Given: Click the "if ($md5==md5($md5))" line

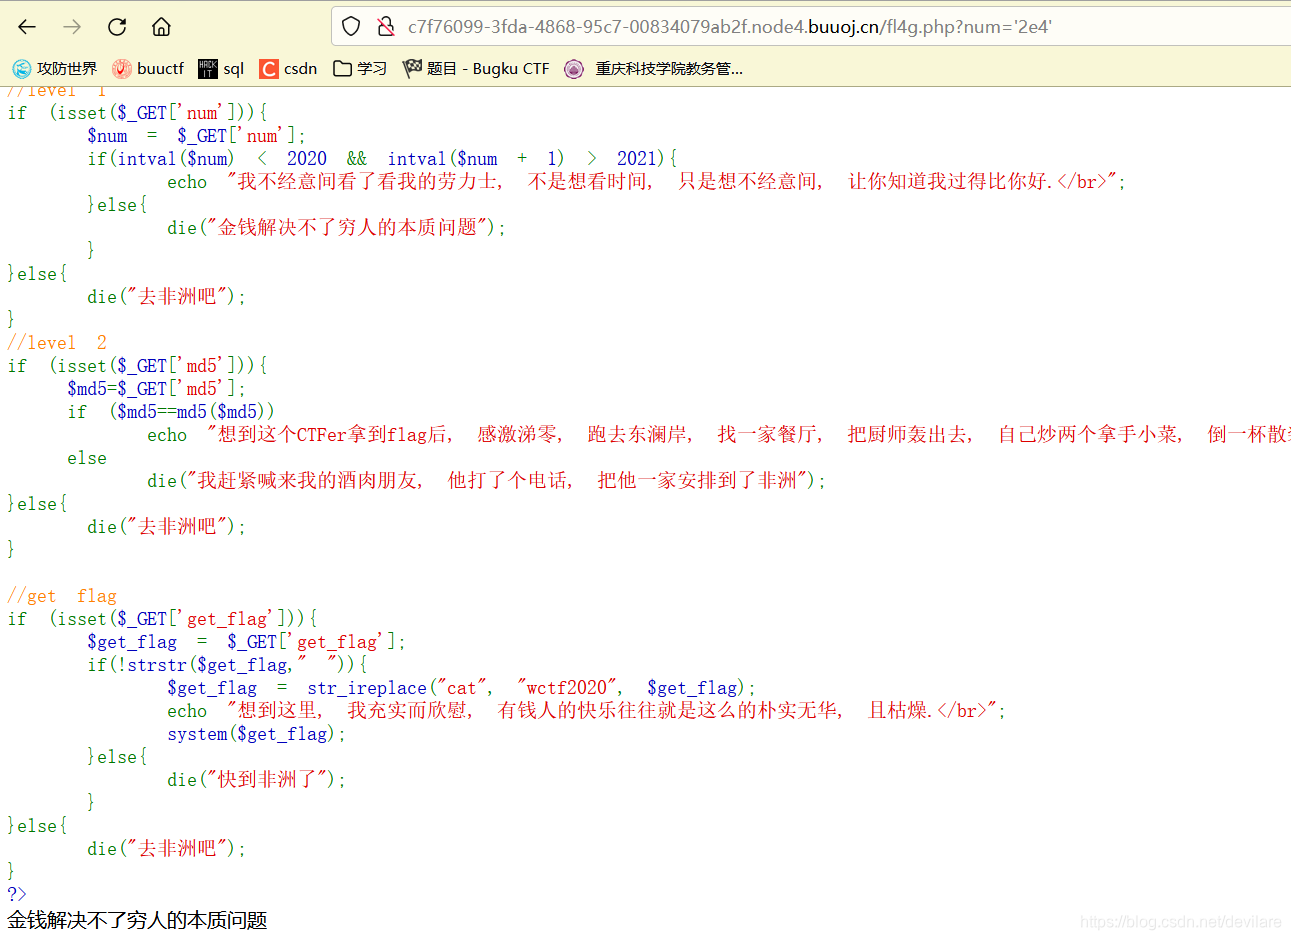Looking at the screenshot, I should 171,411.
